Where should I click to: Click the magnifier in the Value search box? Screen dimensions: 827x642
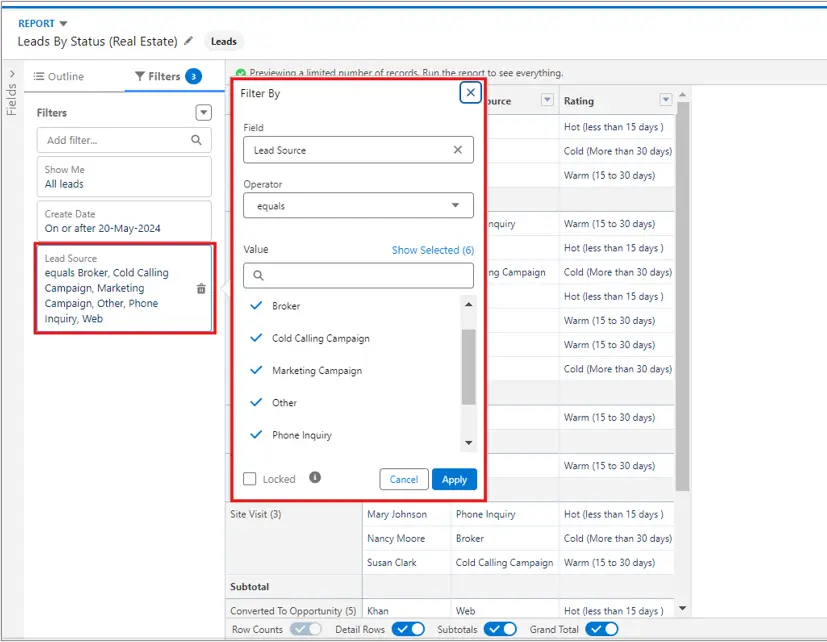[258, 275]
